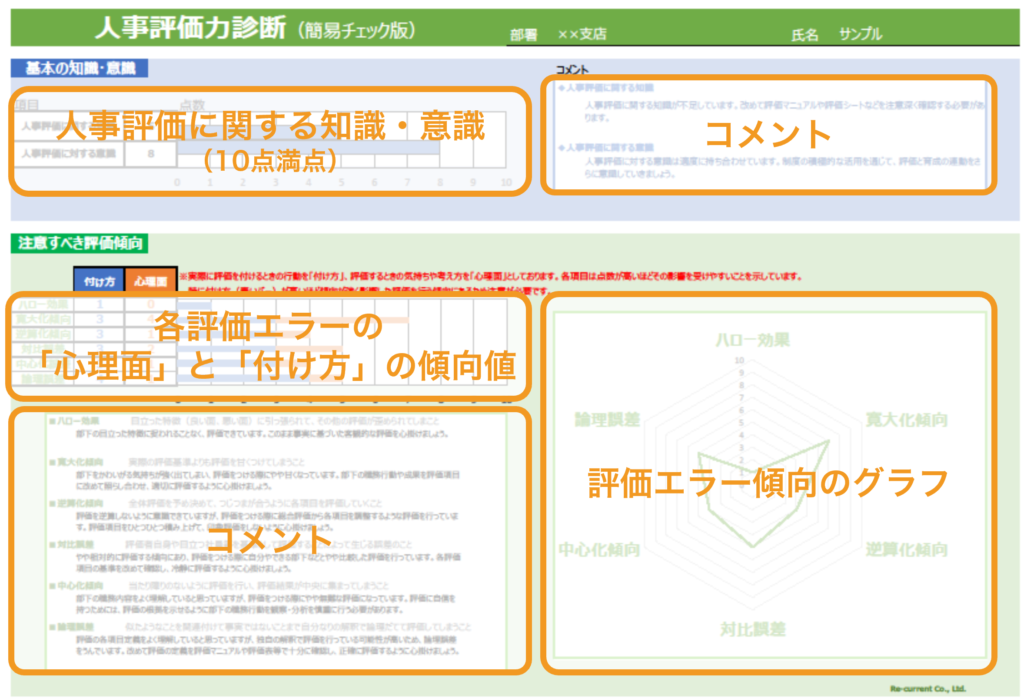This screenshot has height=698, width=1024.
Task: Click the 評価エラー傾向のグラフ overlay label
Action: (x=766, y=482)
